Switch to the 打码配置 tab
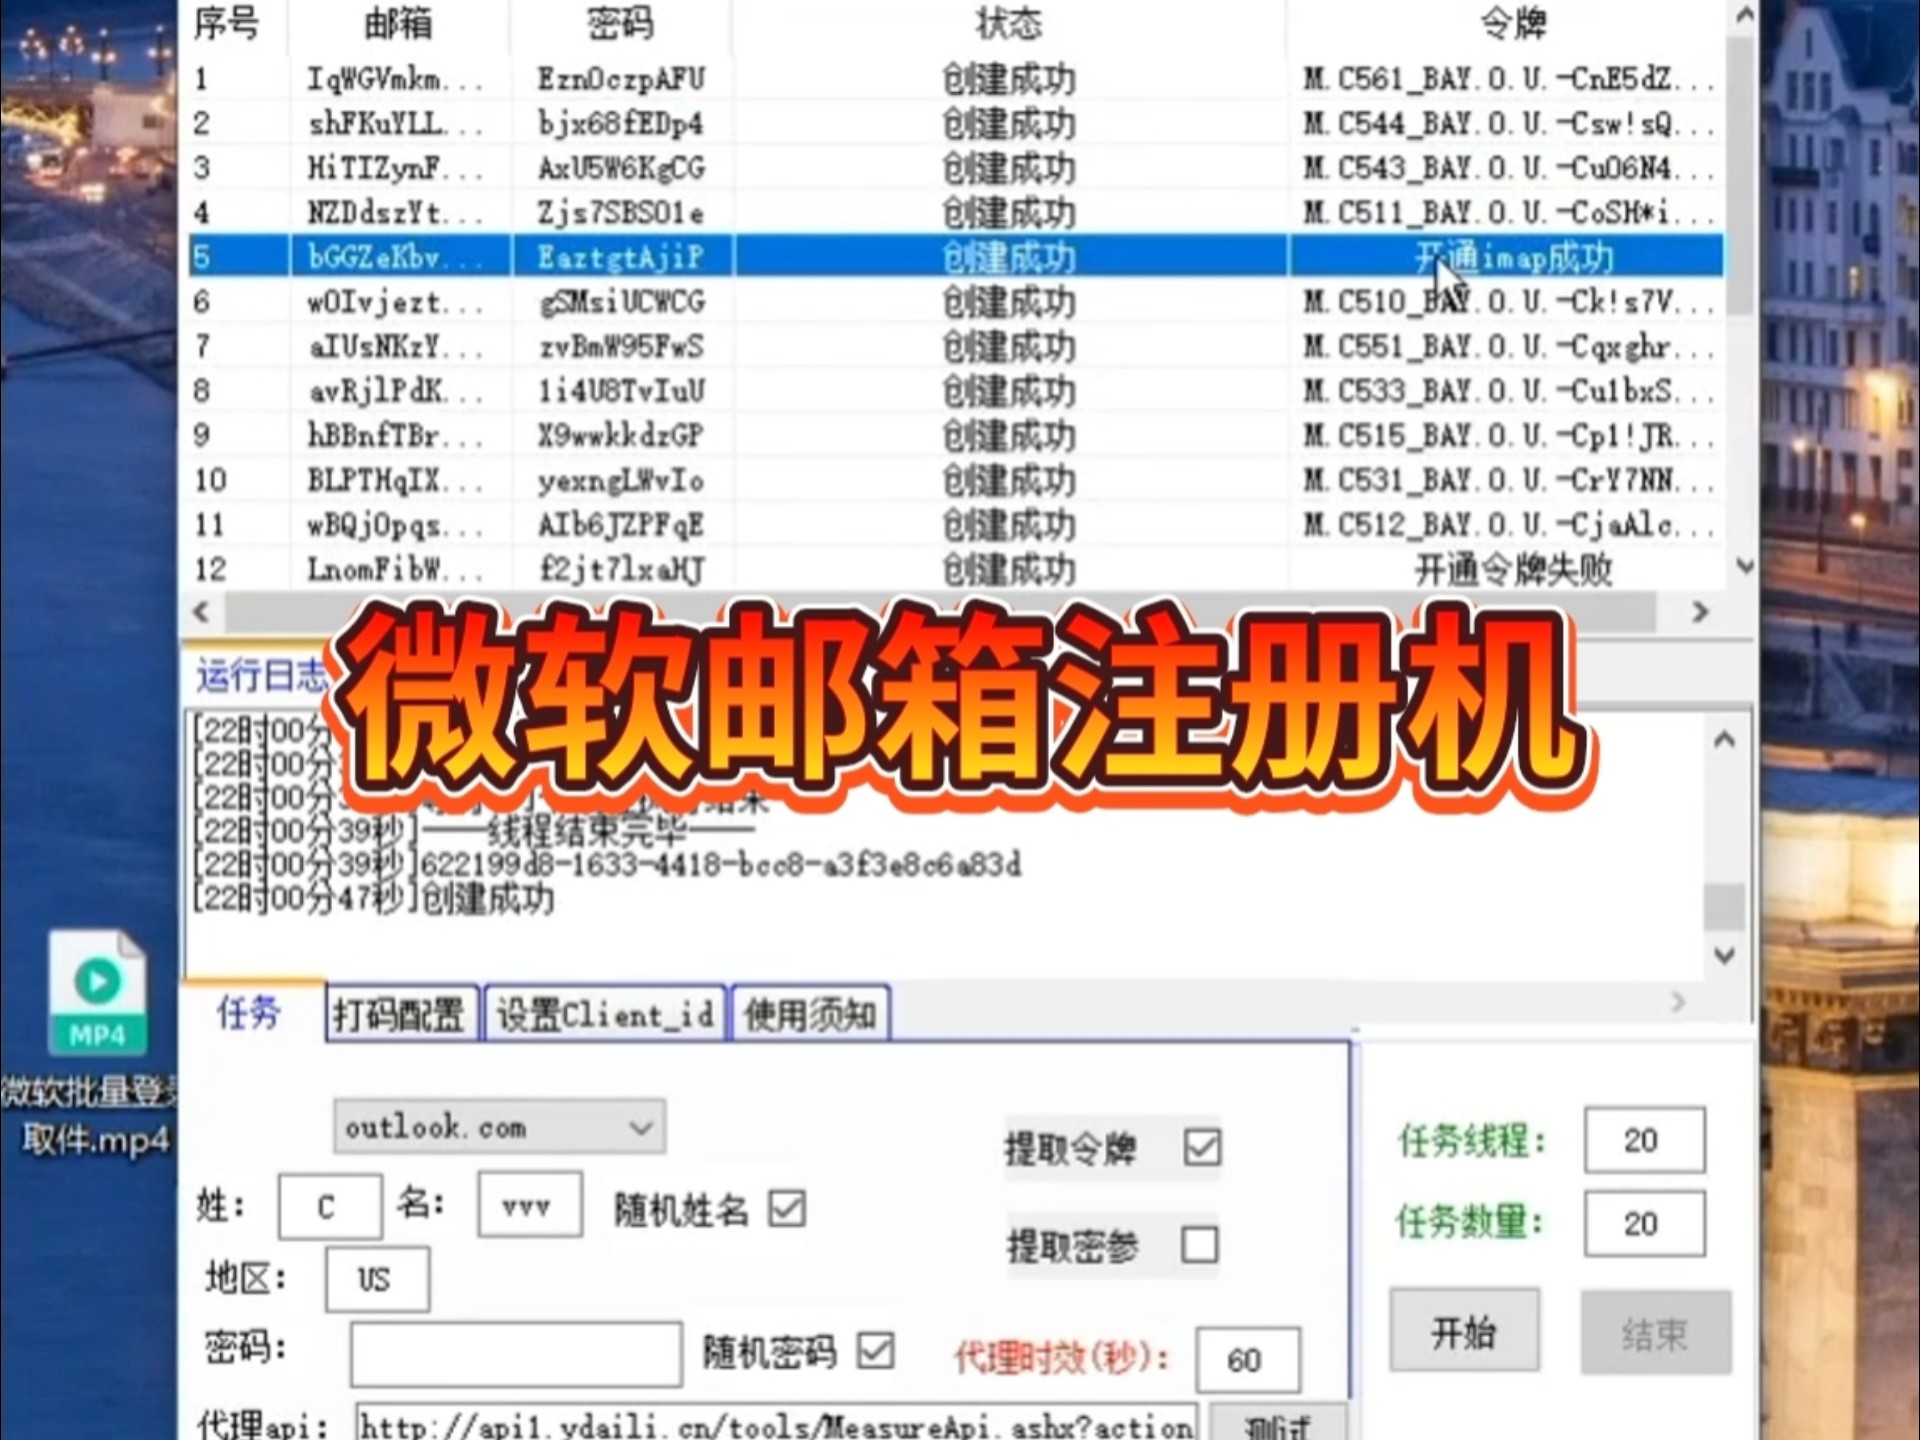This screenshot has height=1440, width=1920. (400, 1014)
